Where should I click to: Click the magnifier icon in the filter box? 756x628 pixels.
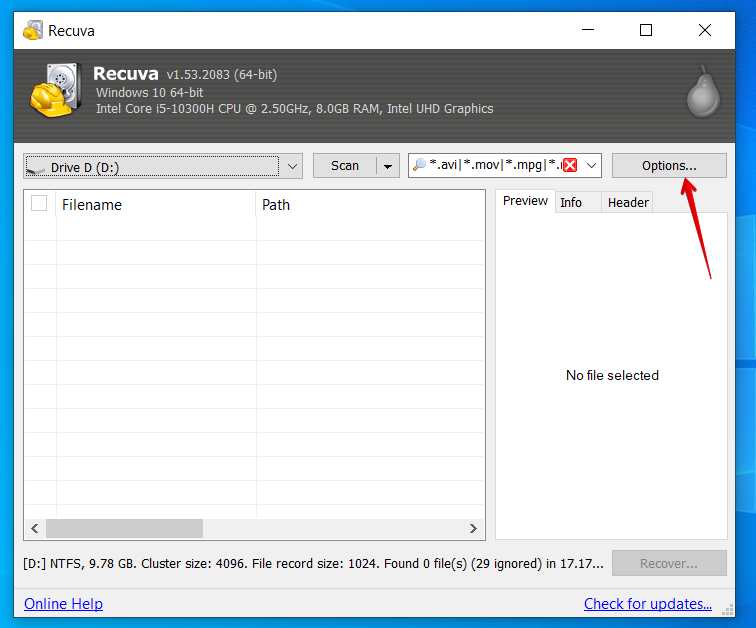pos(420,166)
